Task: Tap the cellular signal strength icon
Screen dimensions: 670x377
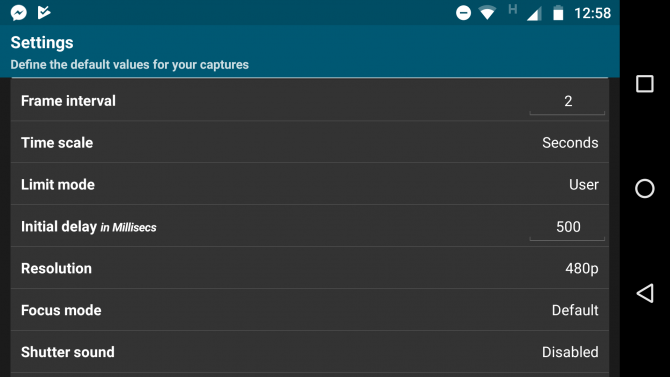Action: point(534,14)
